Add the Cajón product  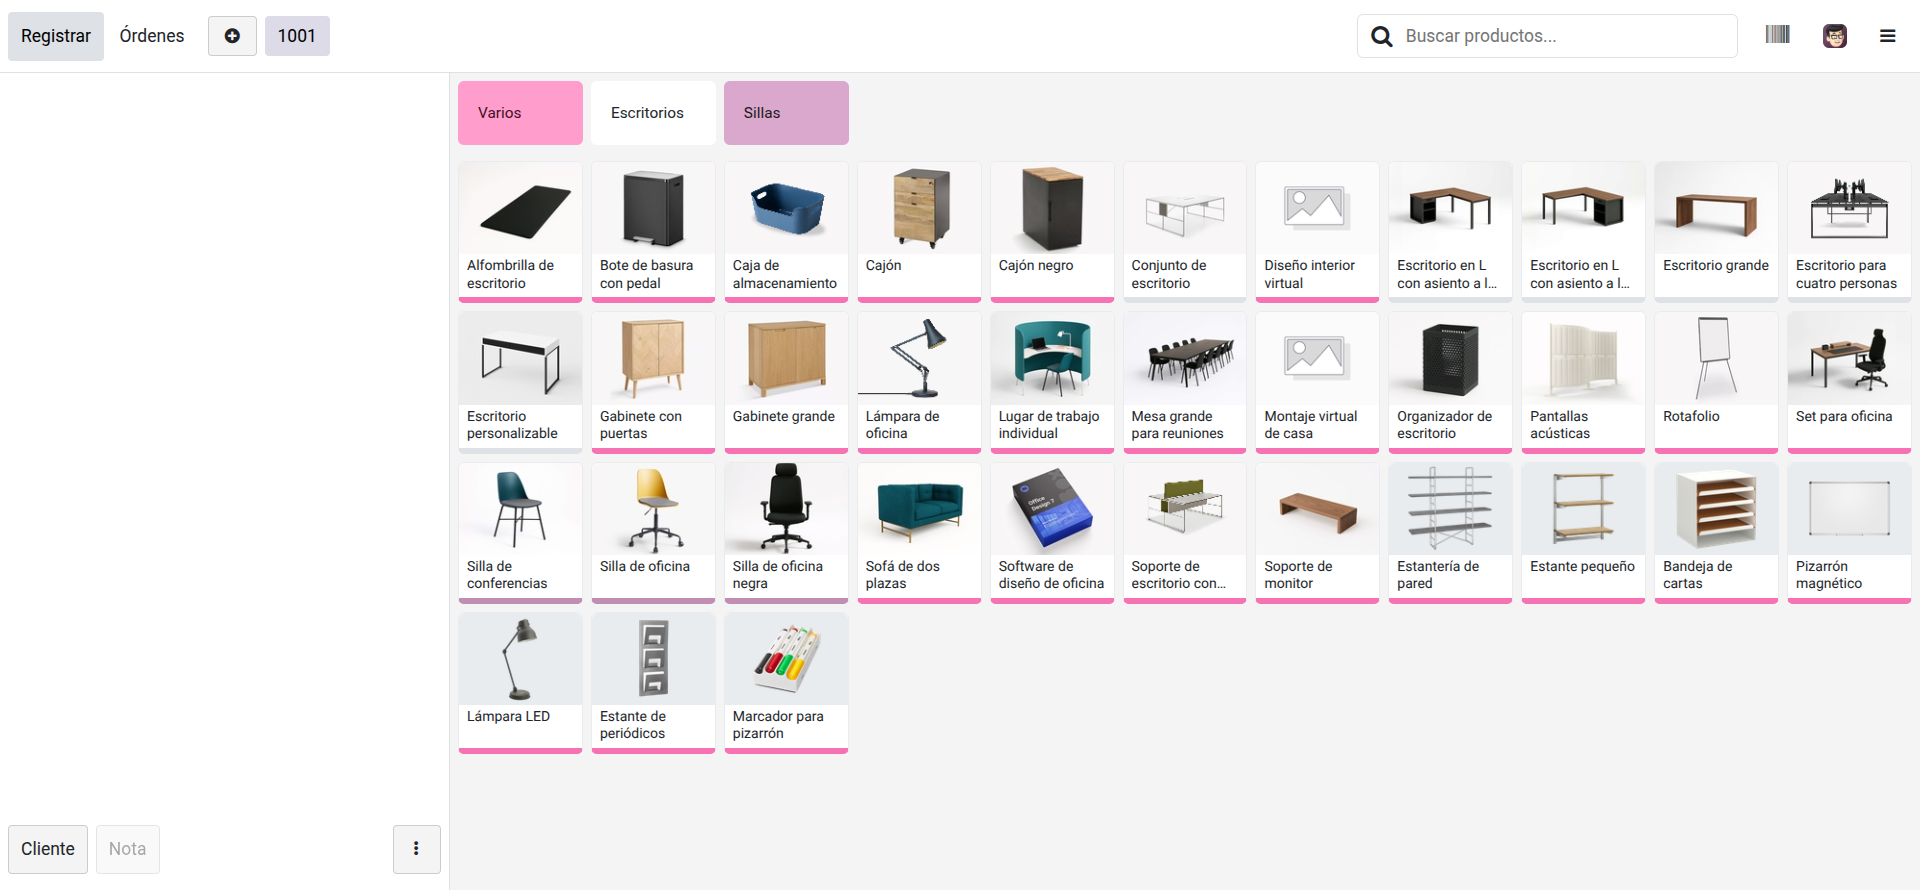pos(919,232)
